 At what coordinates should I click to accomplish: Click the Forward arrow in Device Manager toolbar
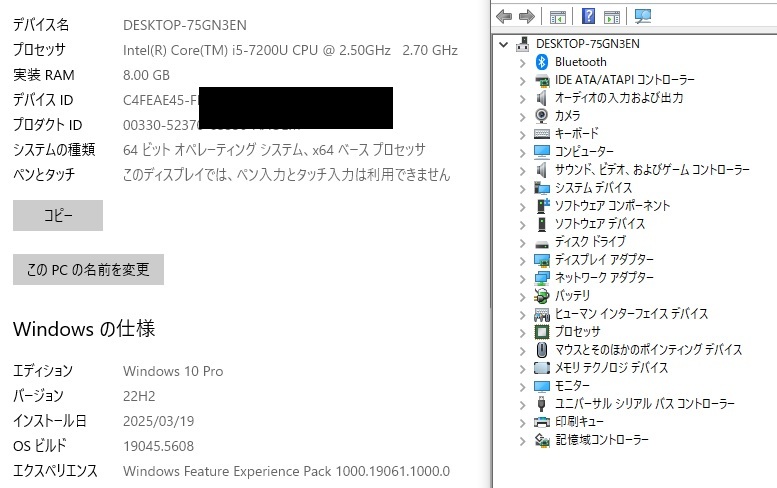526,16
